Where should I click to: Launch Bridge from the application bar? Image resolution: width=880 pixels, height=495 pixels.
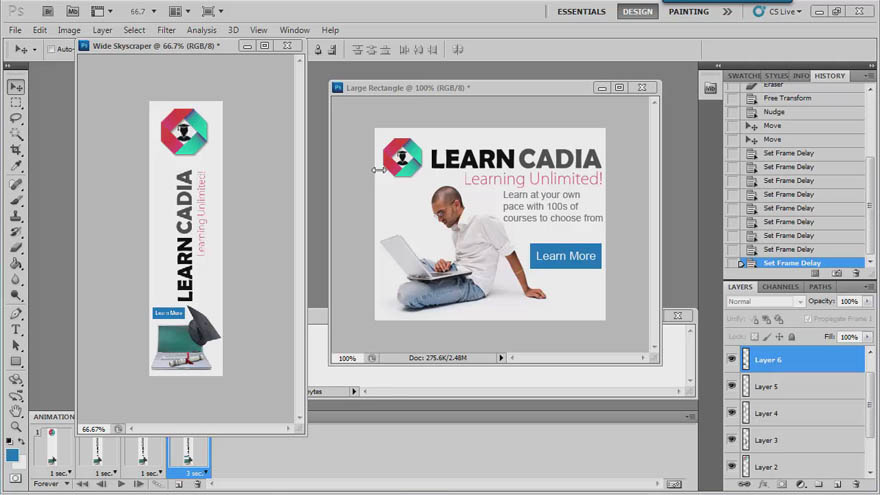[x=48, y=11]
